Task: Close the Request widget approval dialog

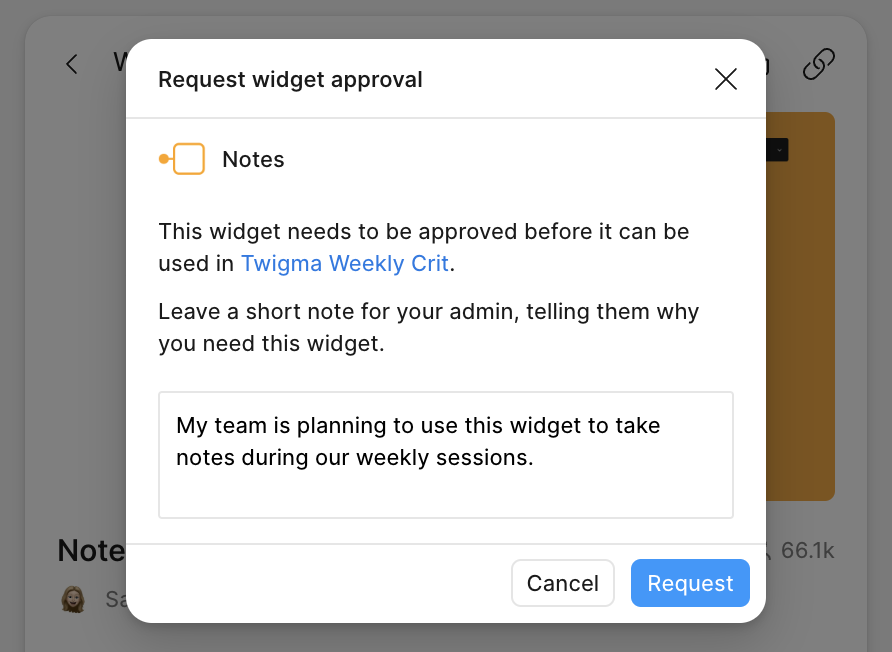Action: (x=725, y=79)
